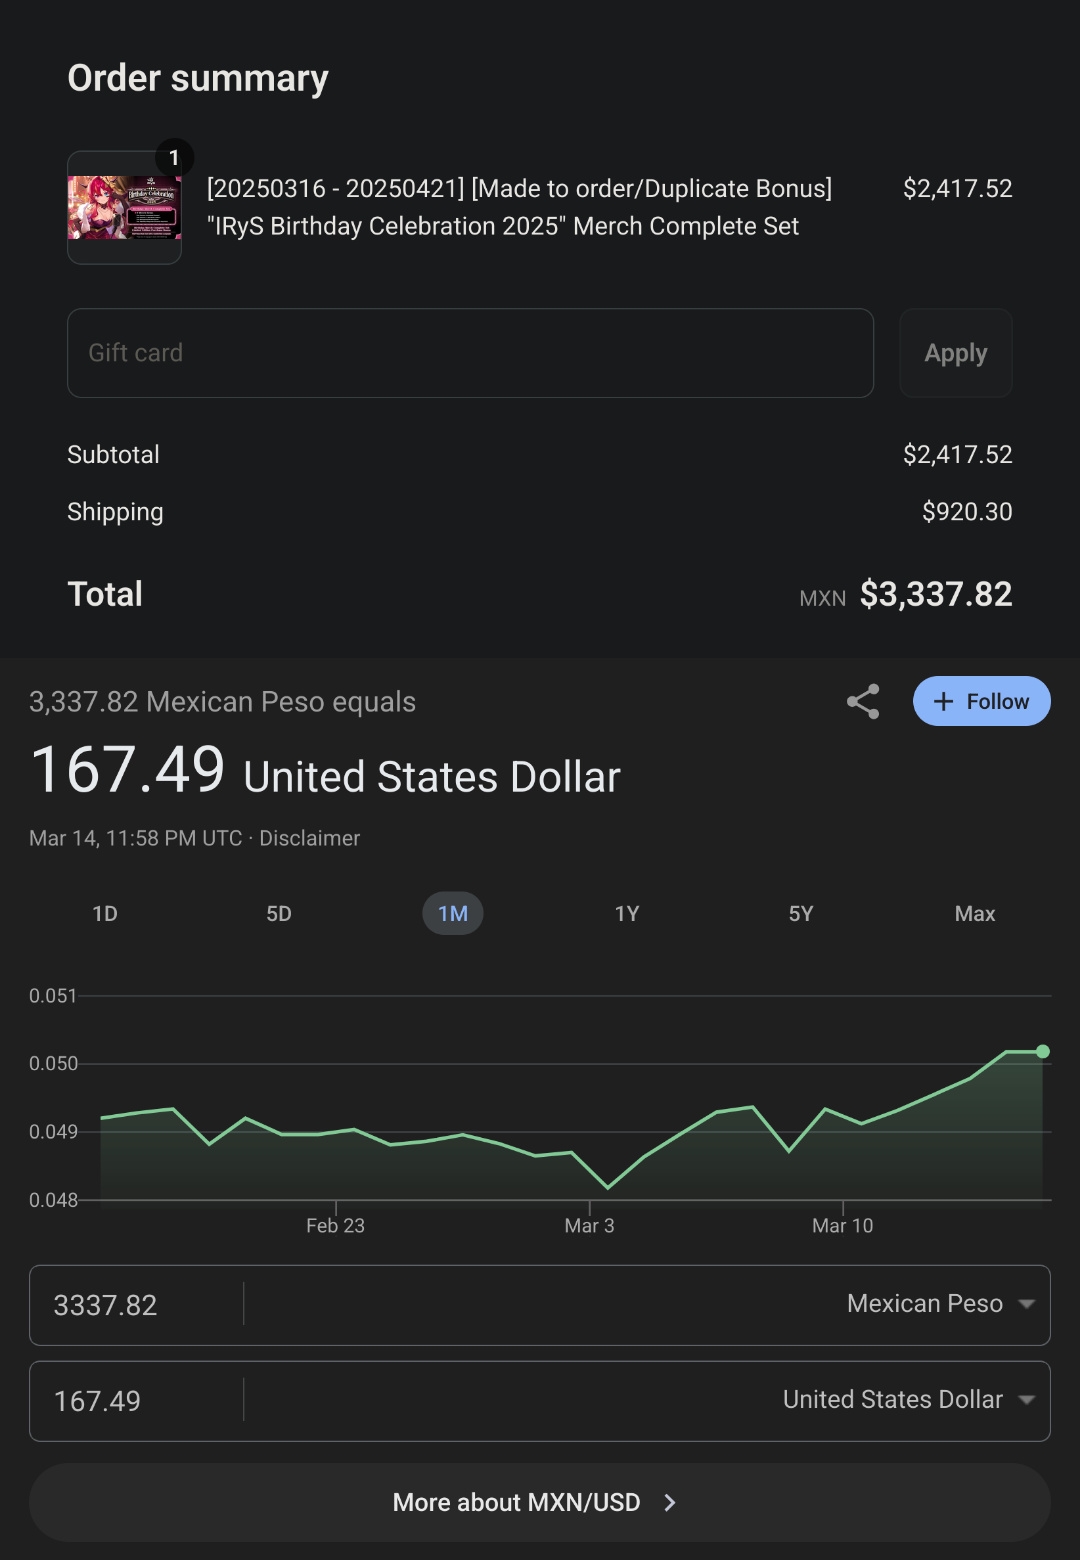Show the Max range chart
The width and height of the screenshot is (1080, 1560).
pos(975,914)
